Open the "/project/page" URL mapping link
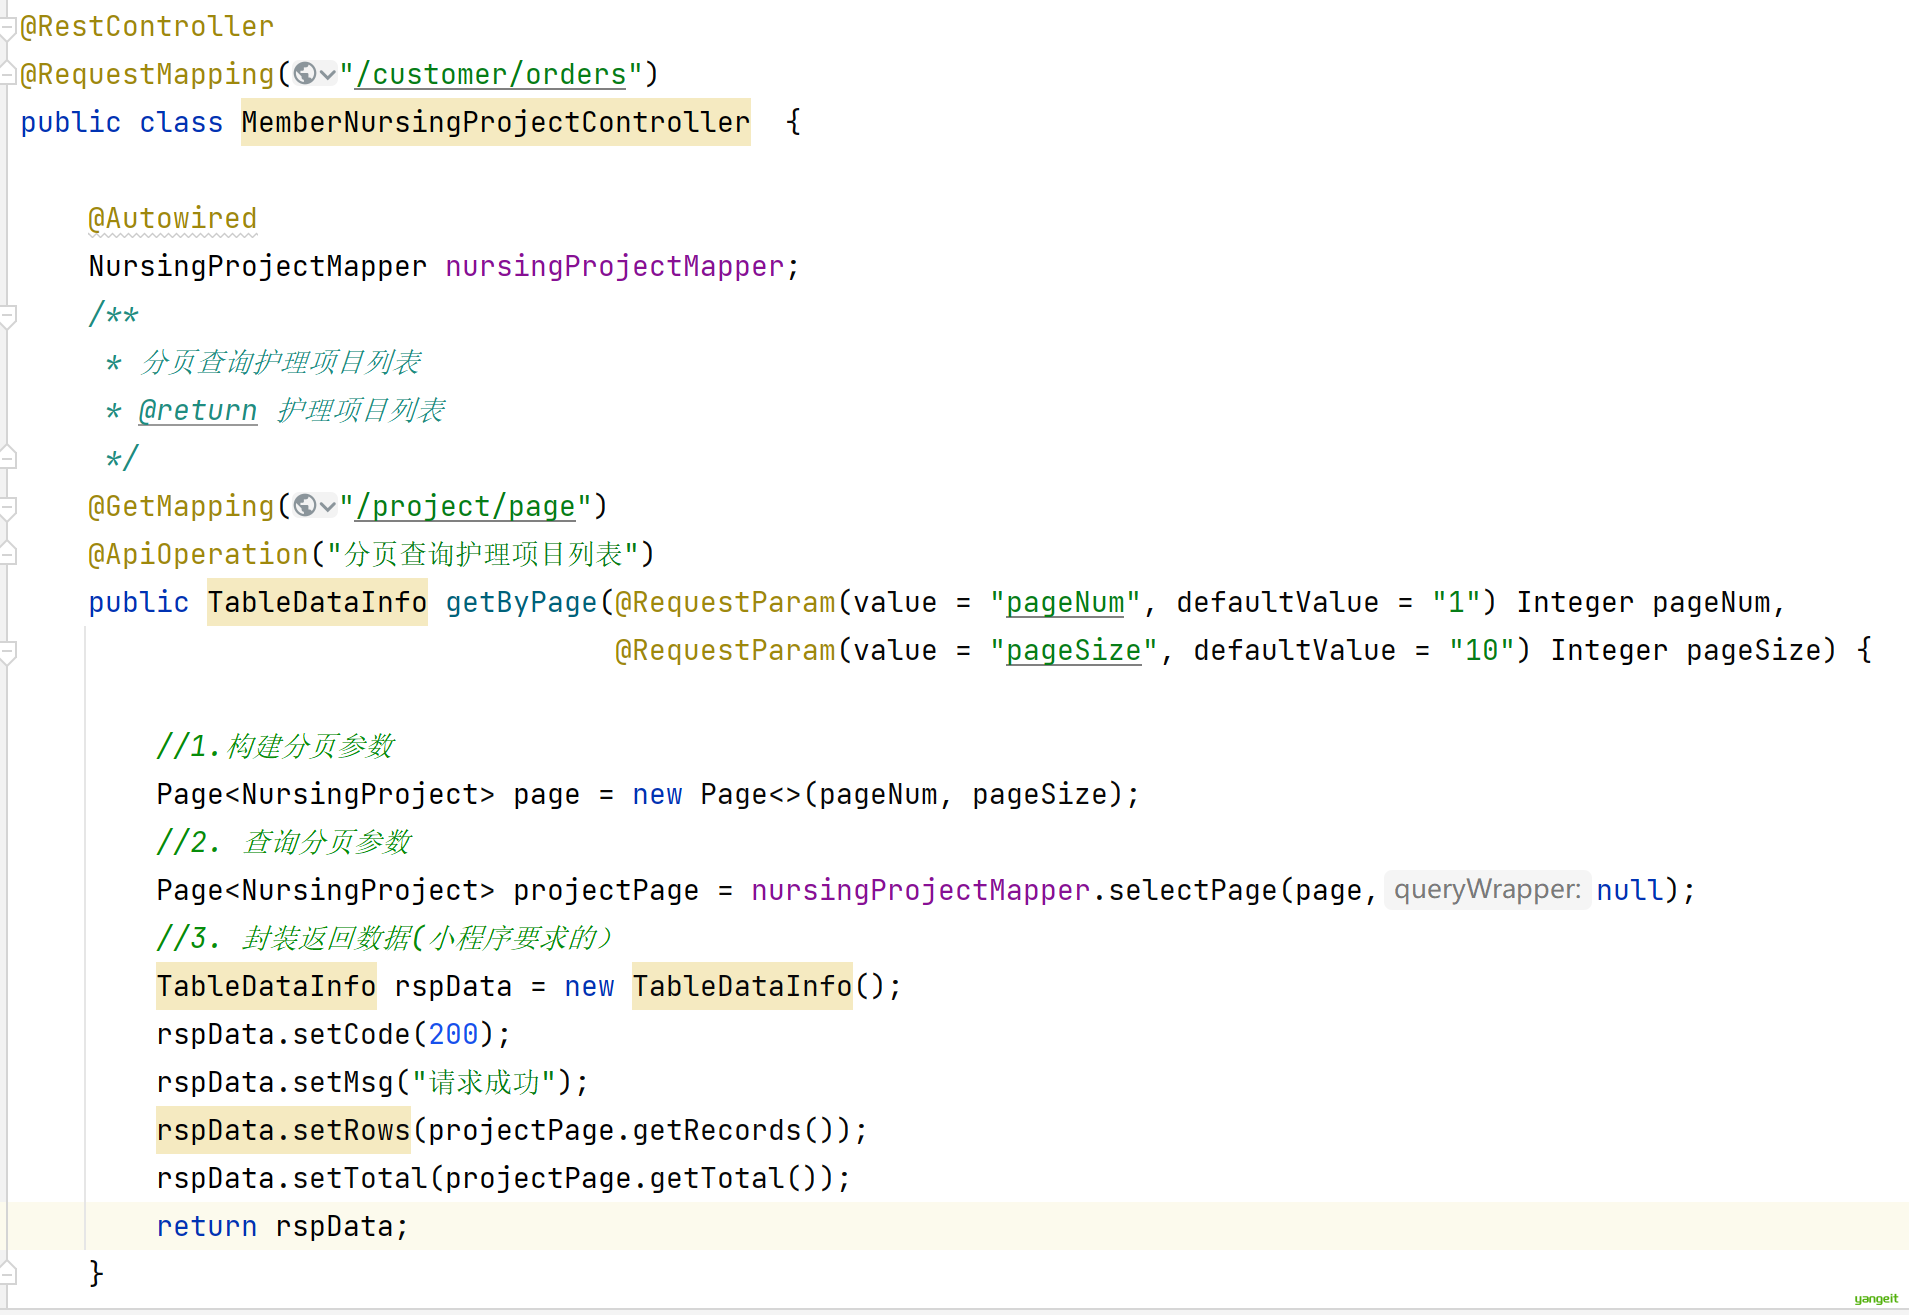The image size is (1909, 1315). coord(466,506)
